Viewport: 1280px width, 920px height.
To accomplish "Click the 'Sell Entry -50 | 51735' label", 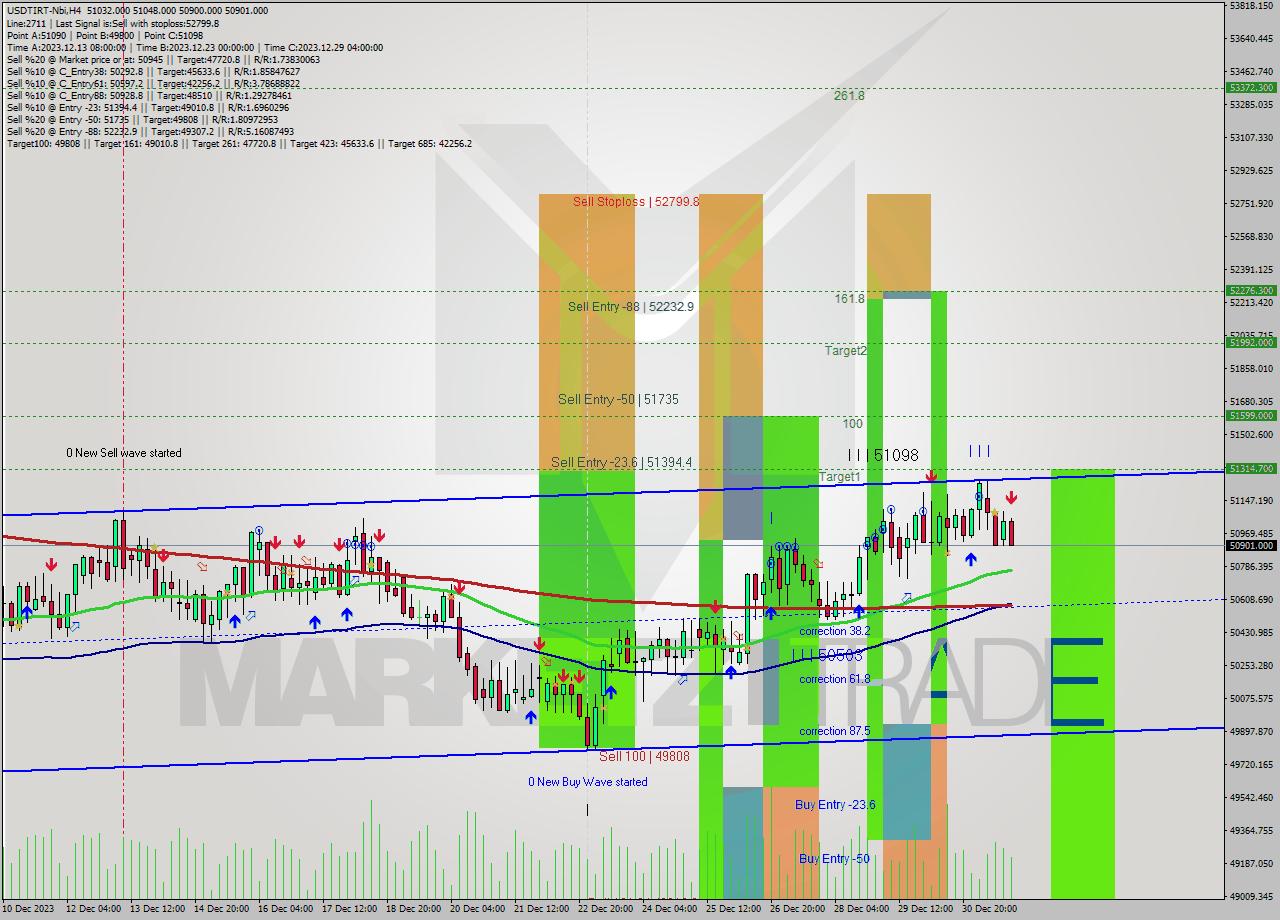I will pyautogui.click(x=618, y=400).
